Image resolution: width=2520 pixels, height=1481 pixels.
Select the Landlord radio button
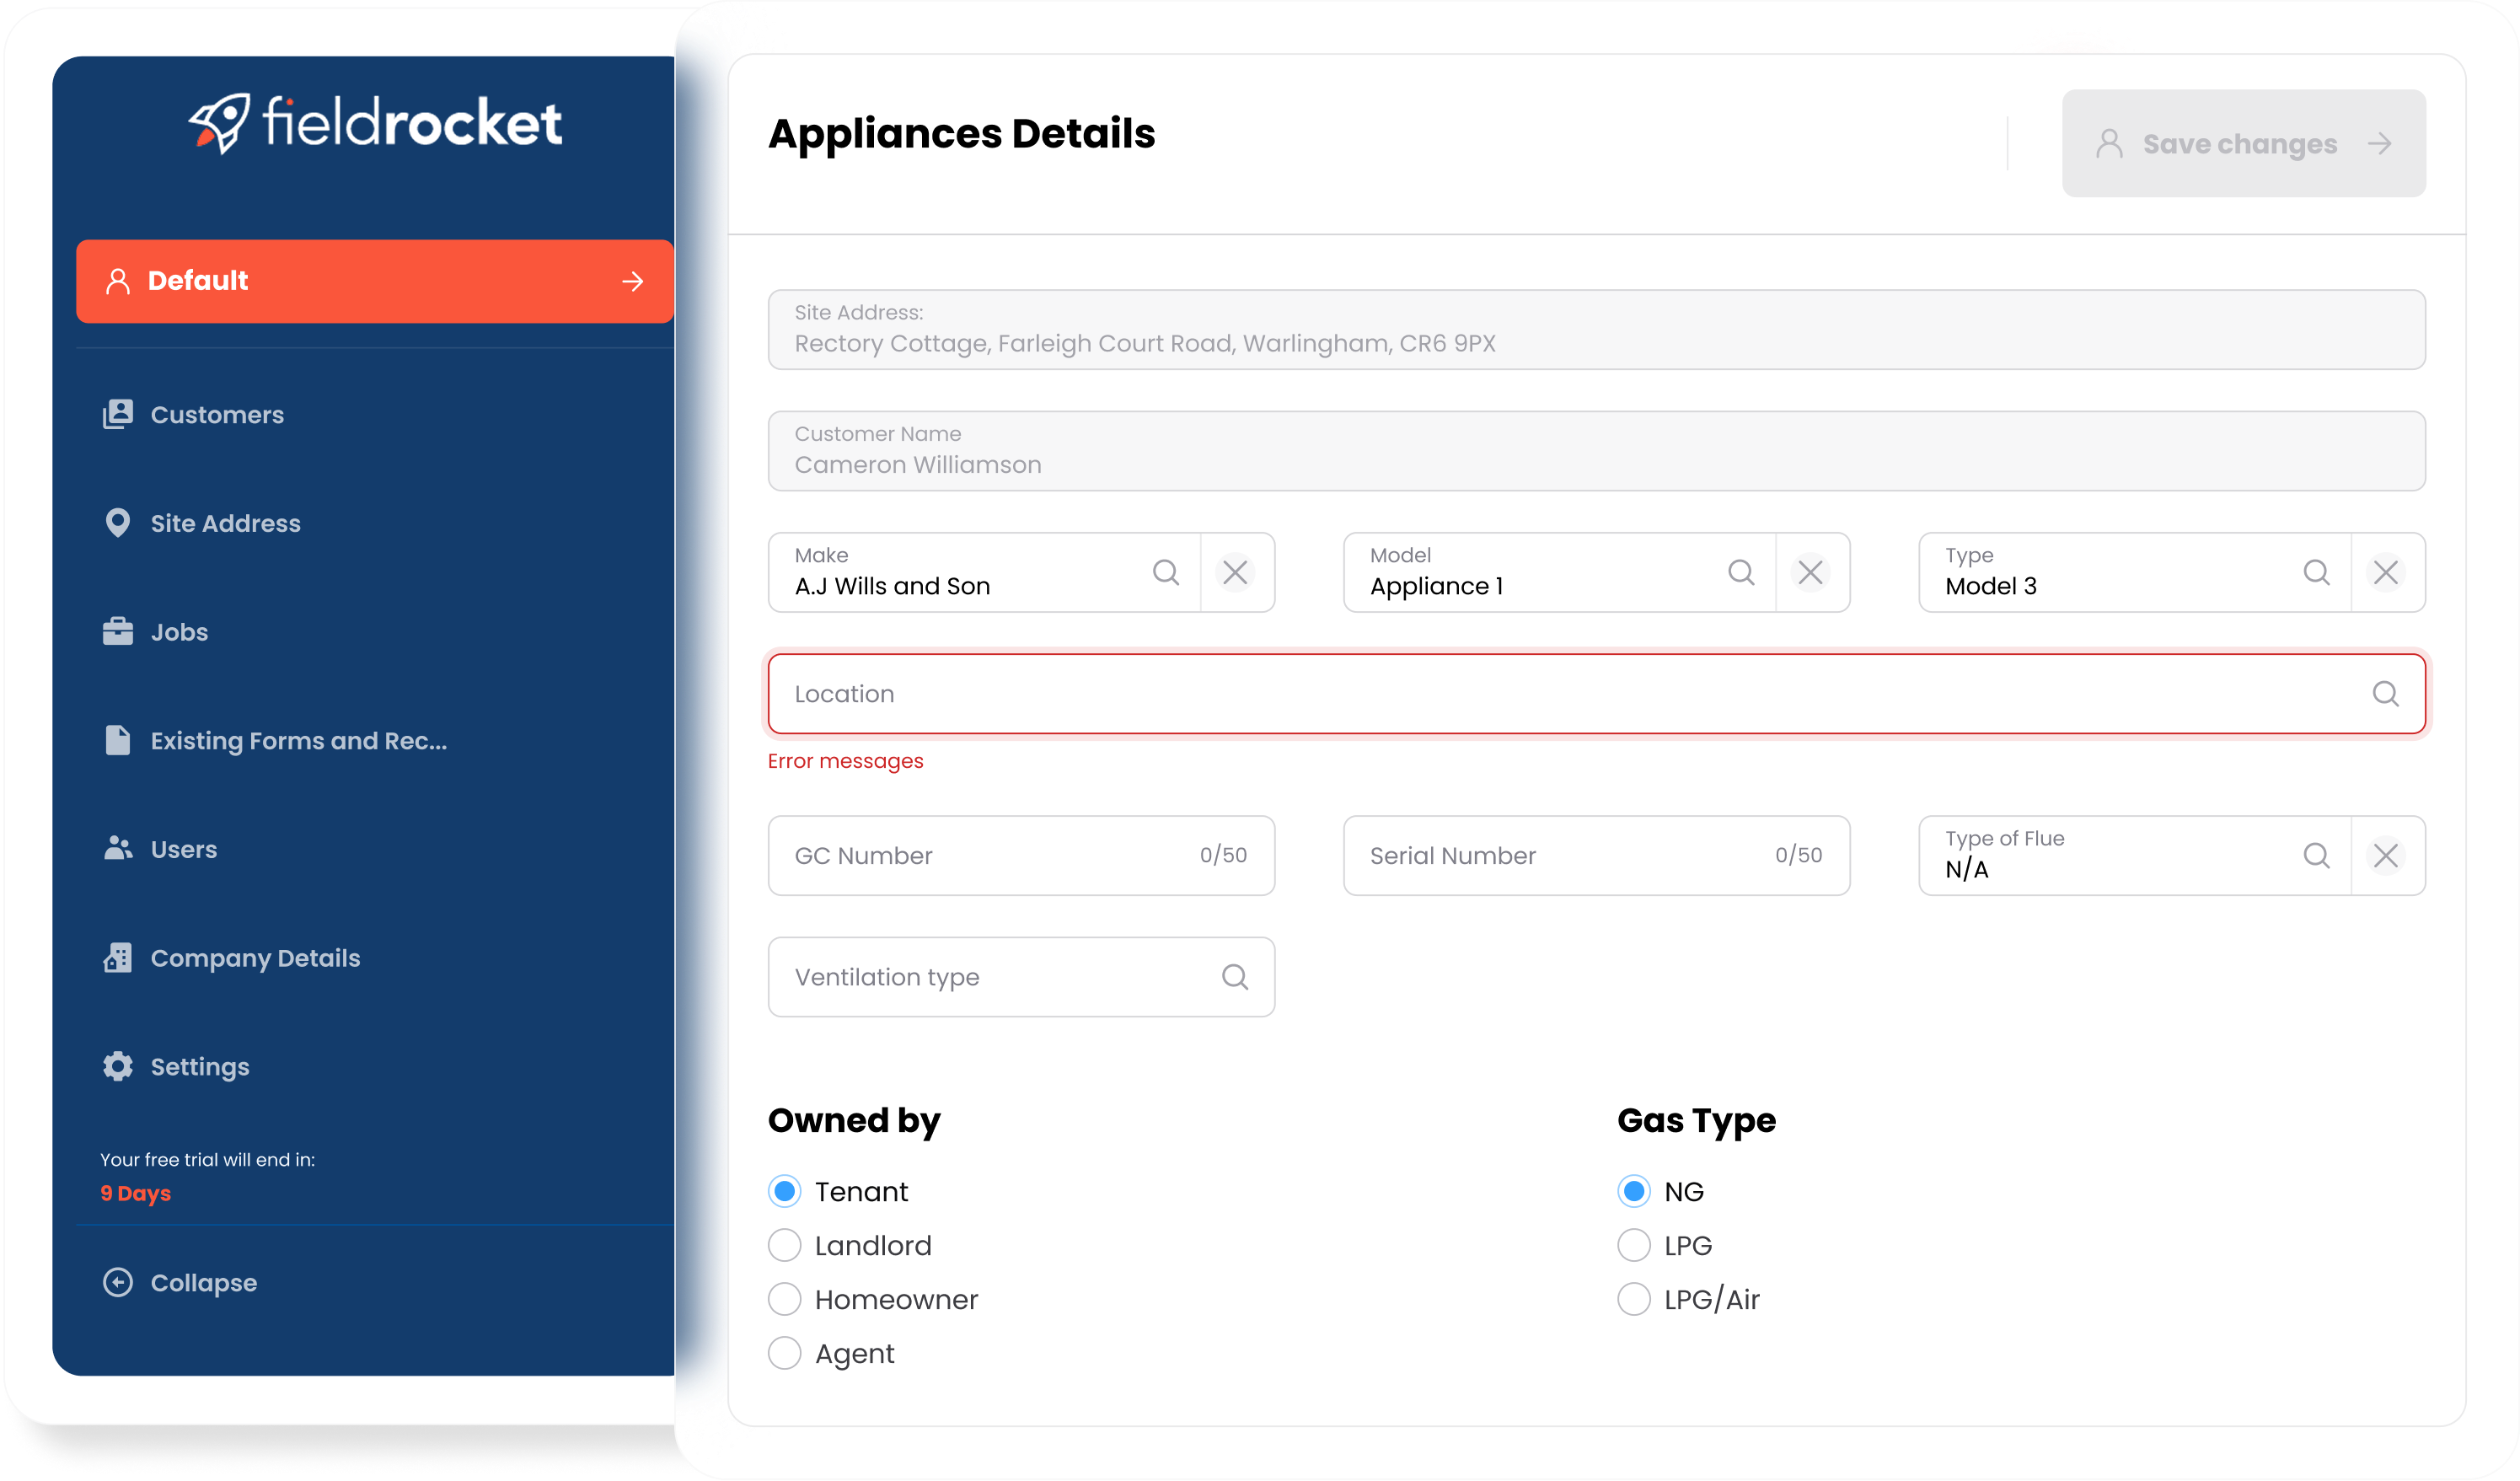(785, 1245)
